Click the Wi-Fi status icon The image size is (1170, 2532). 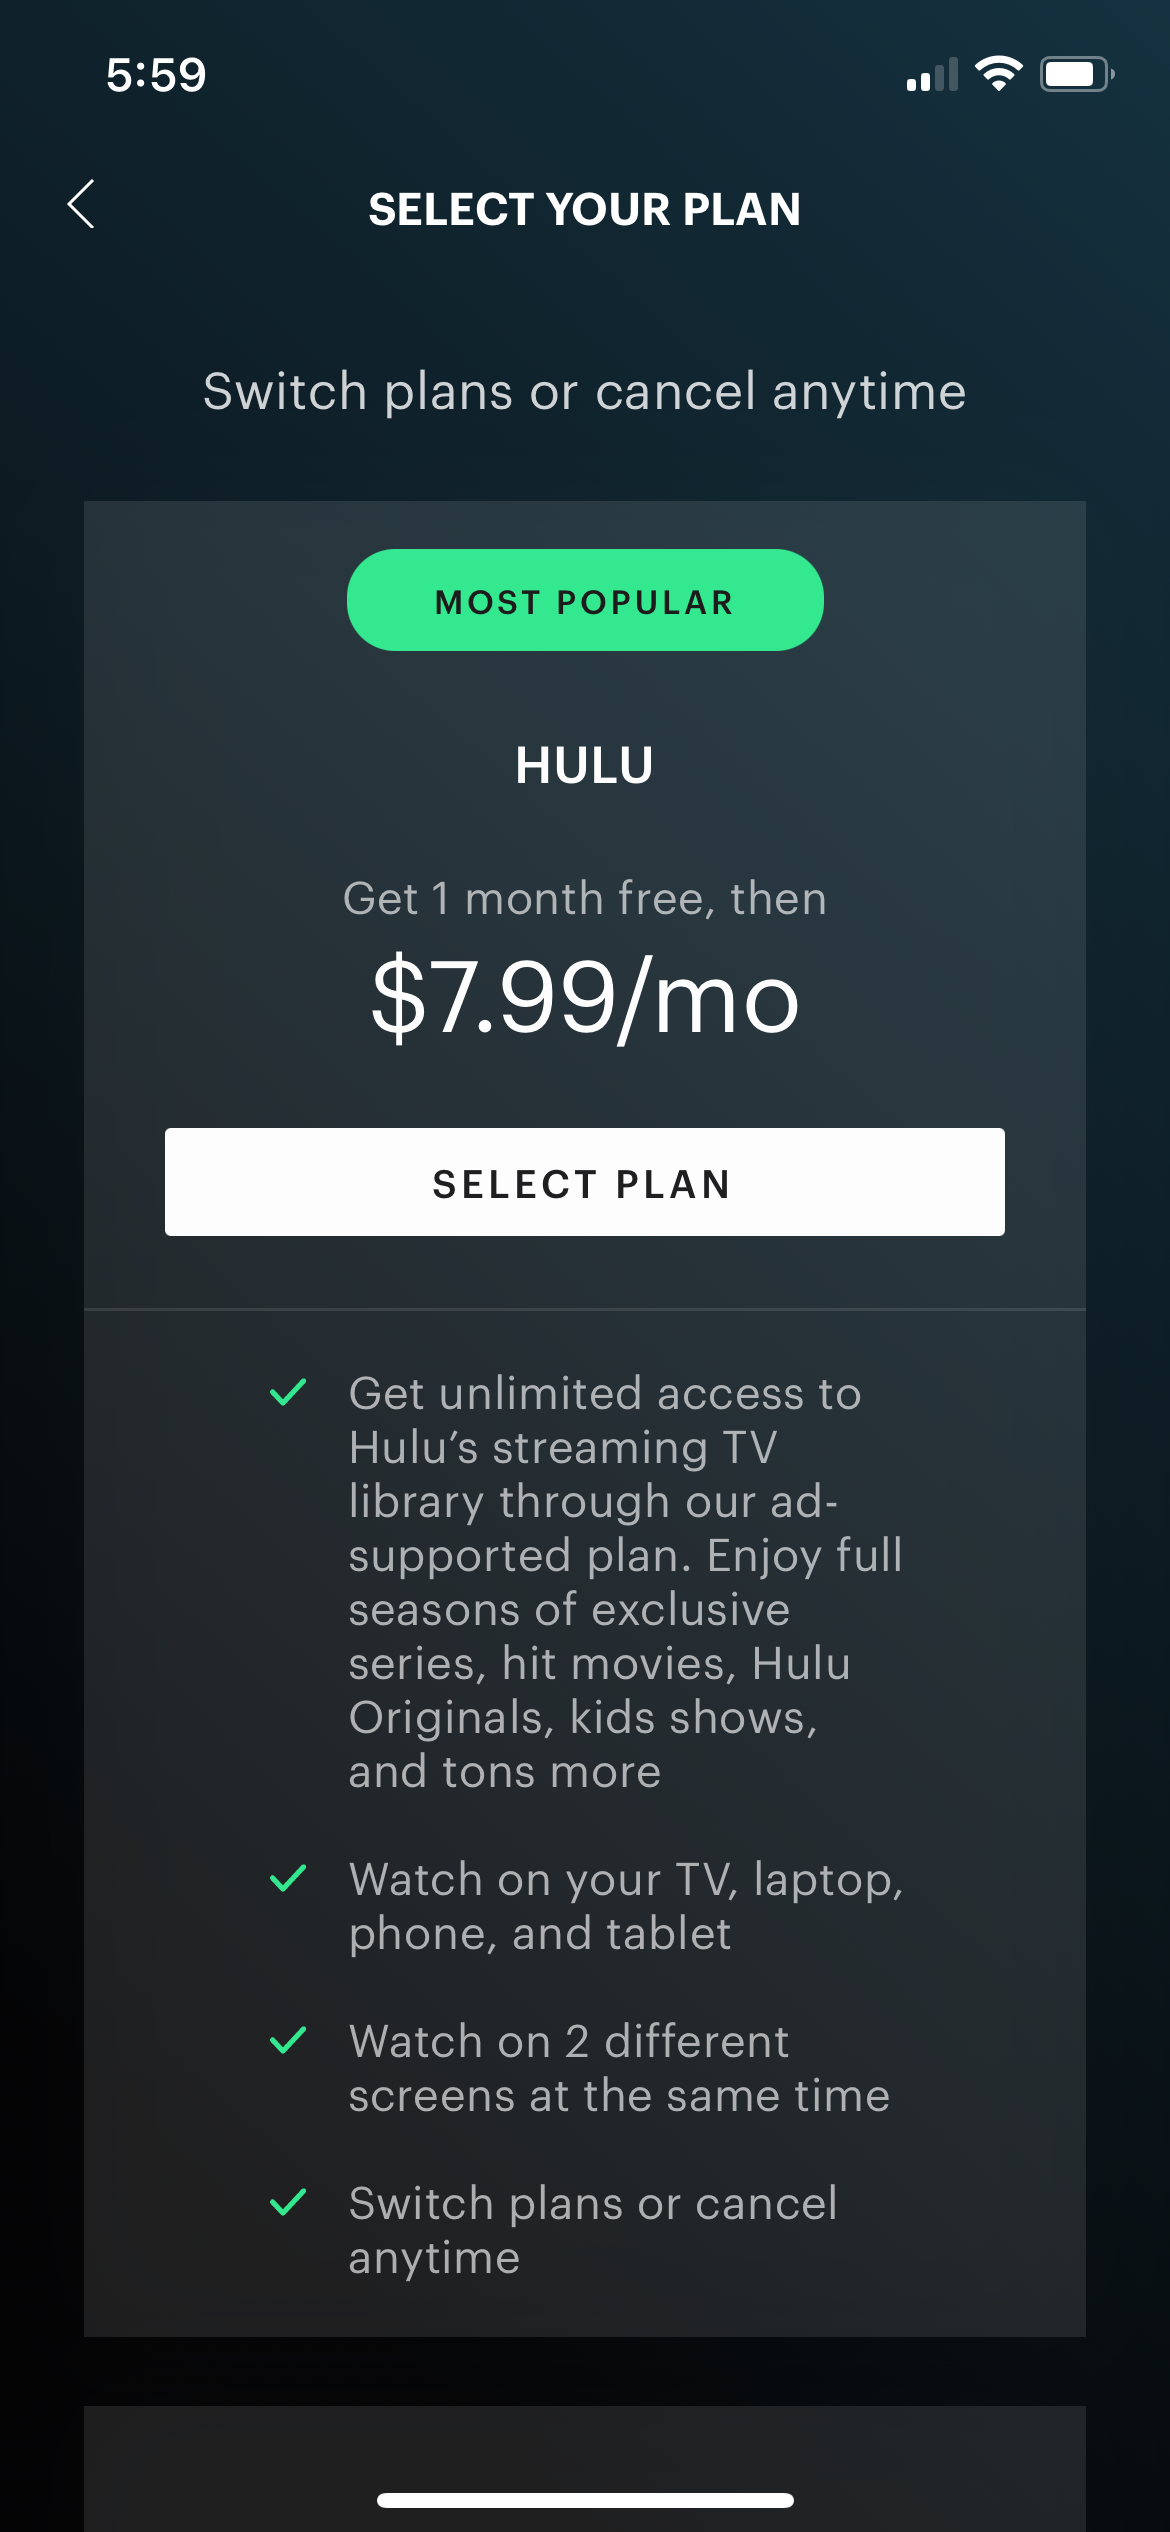coord(999,73)
